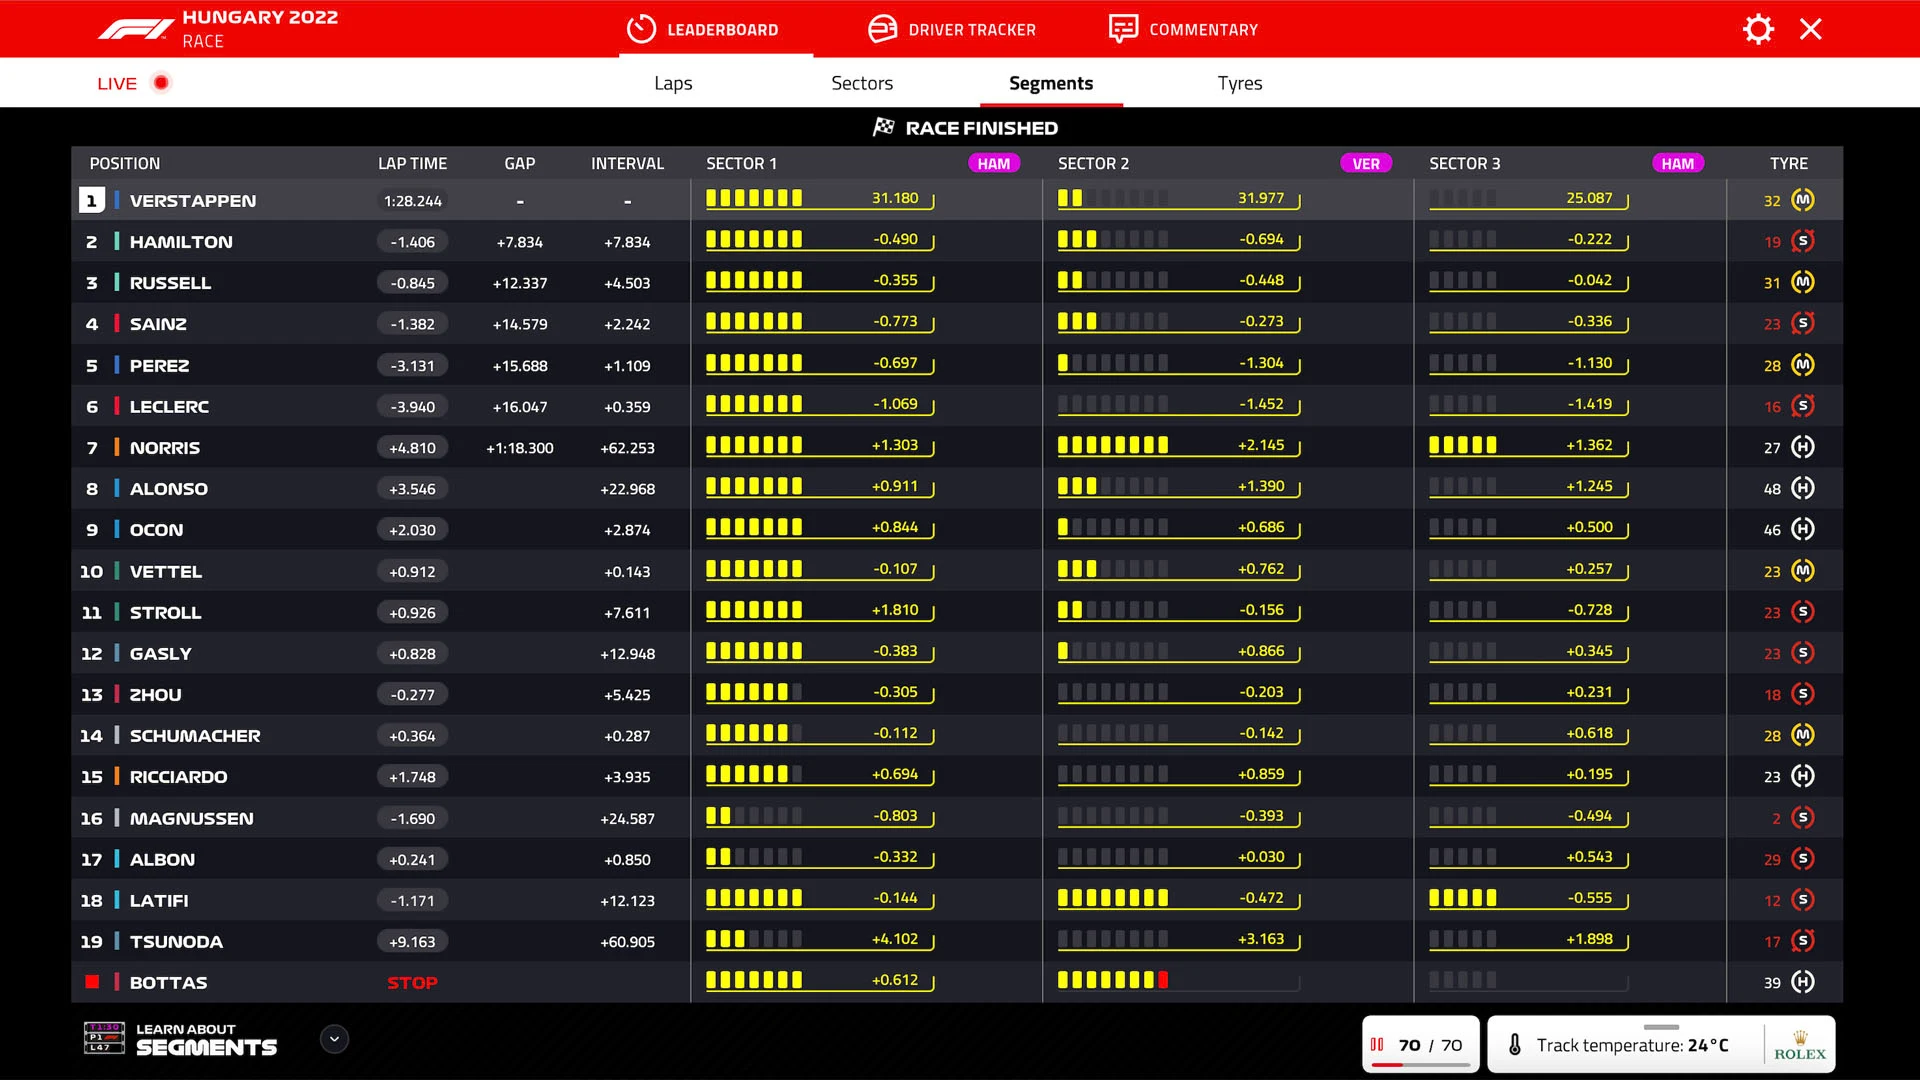Open the Driver Tracker view
This screenshot has height=1080, width=1920.
tap(952, 29)
